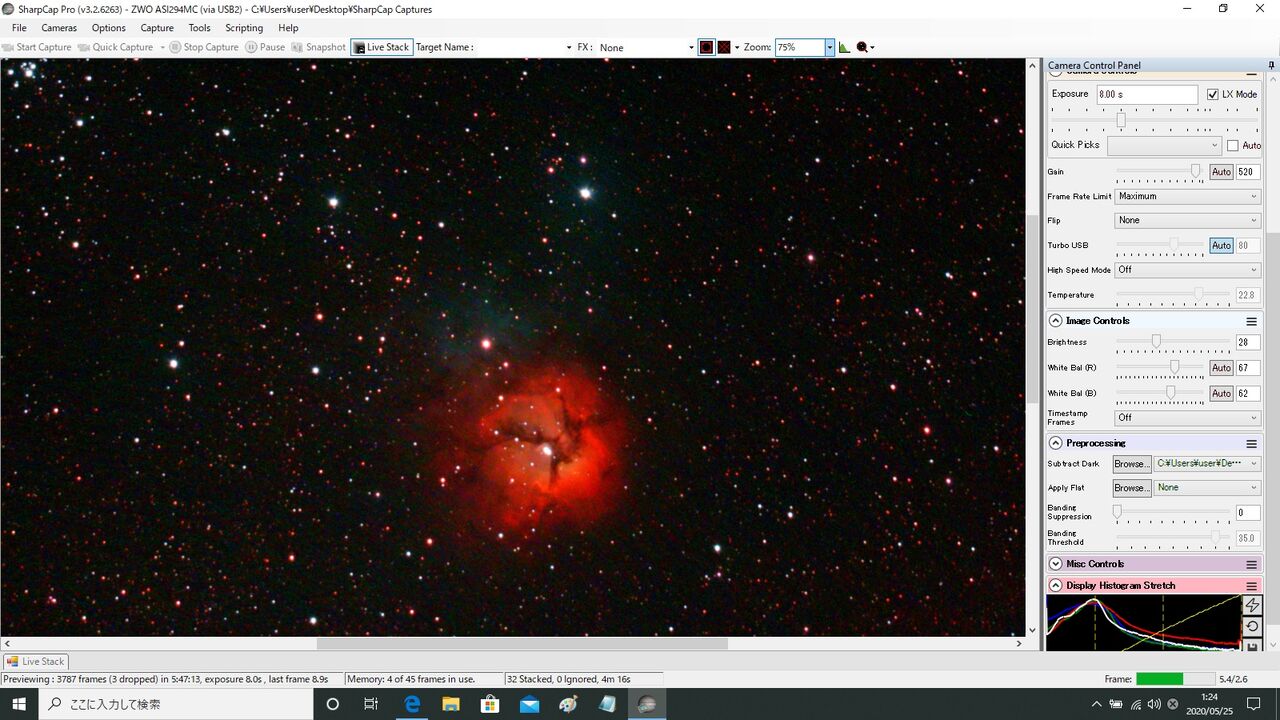Open Mail app from taskbar

tap(529, 704)
